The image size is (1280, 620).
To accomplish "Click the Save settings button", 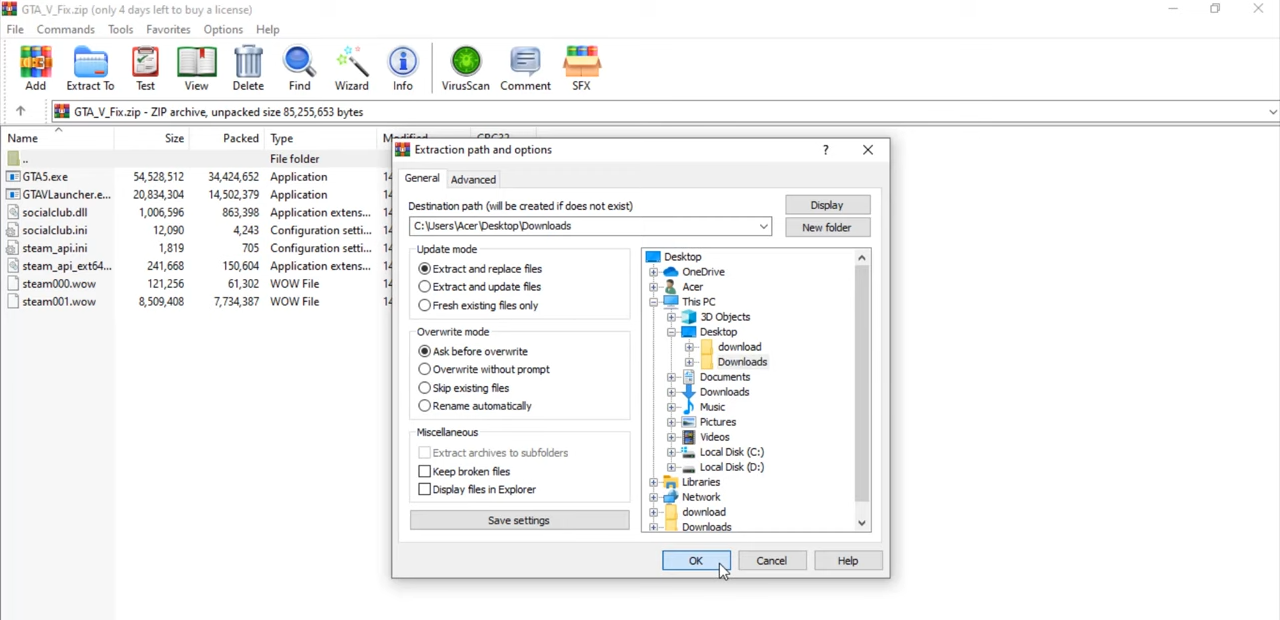I will click(519, 521).
